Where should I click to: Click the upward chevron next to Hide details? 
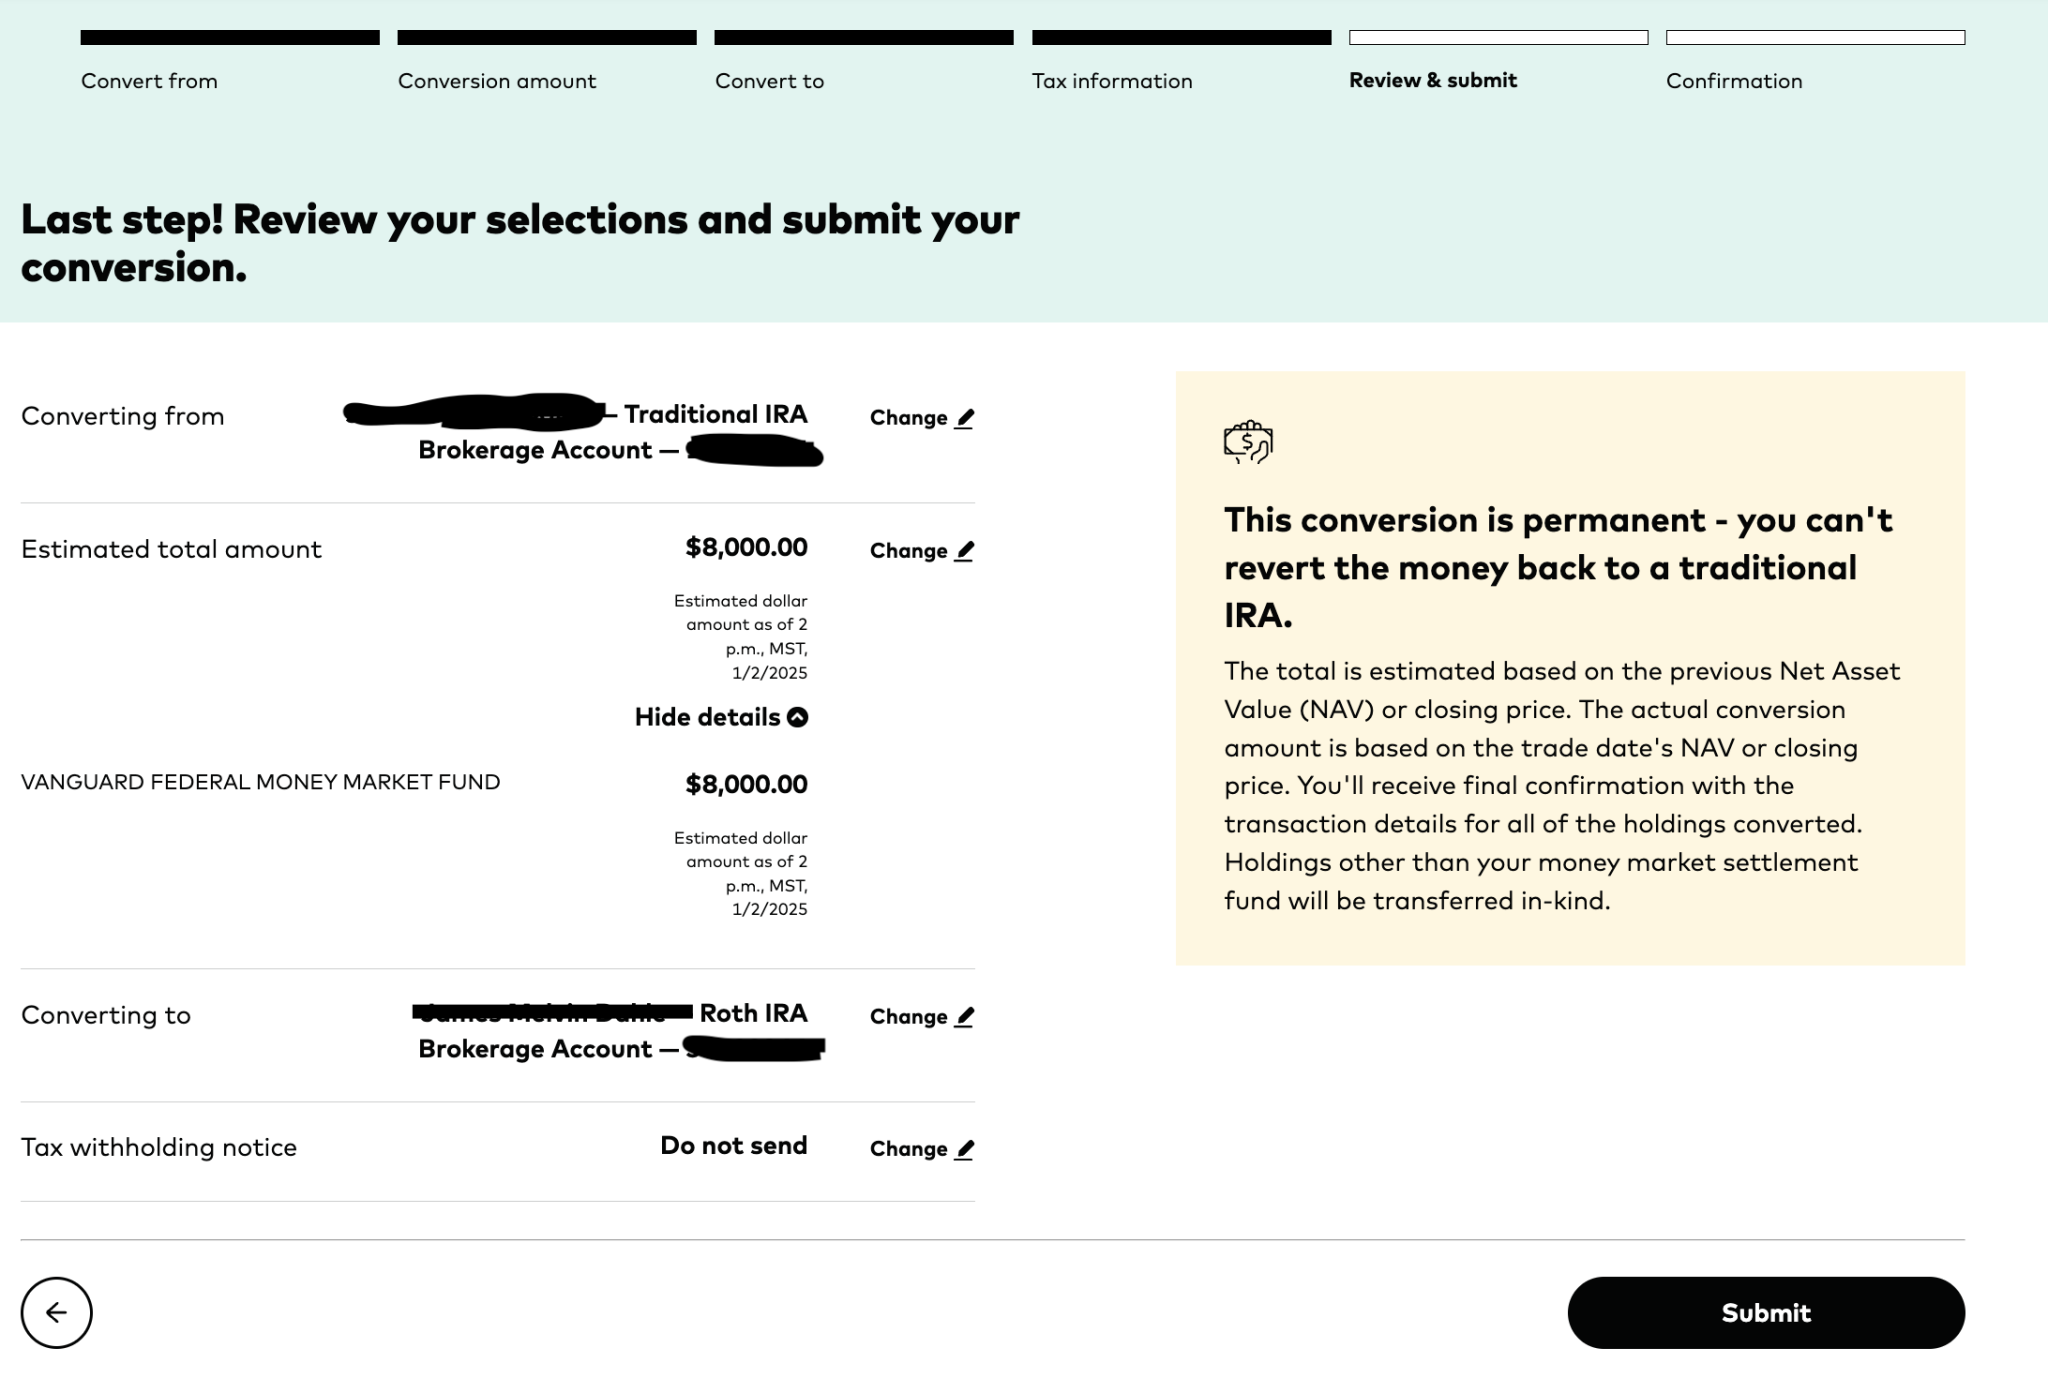(x=795, y=716)
